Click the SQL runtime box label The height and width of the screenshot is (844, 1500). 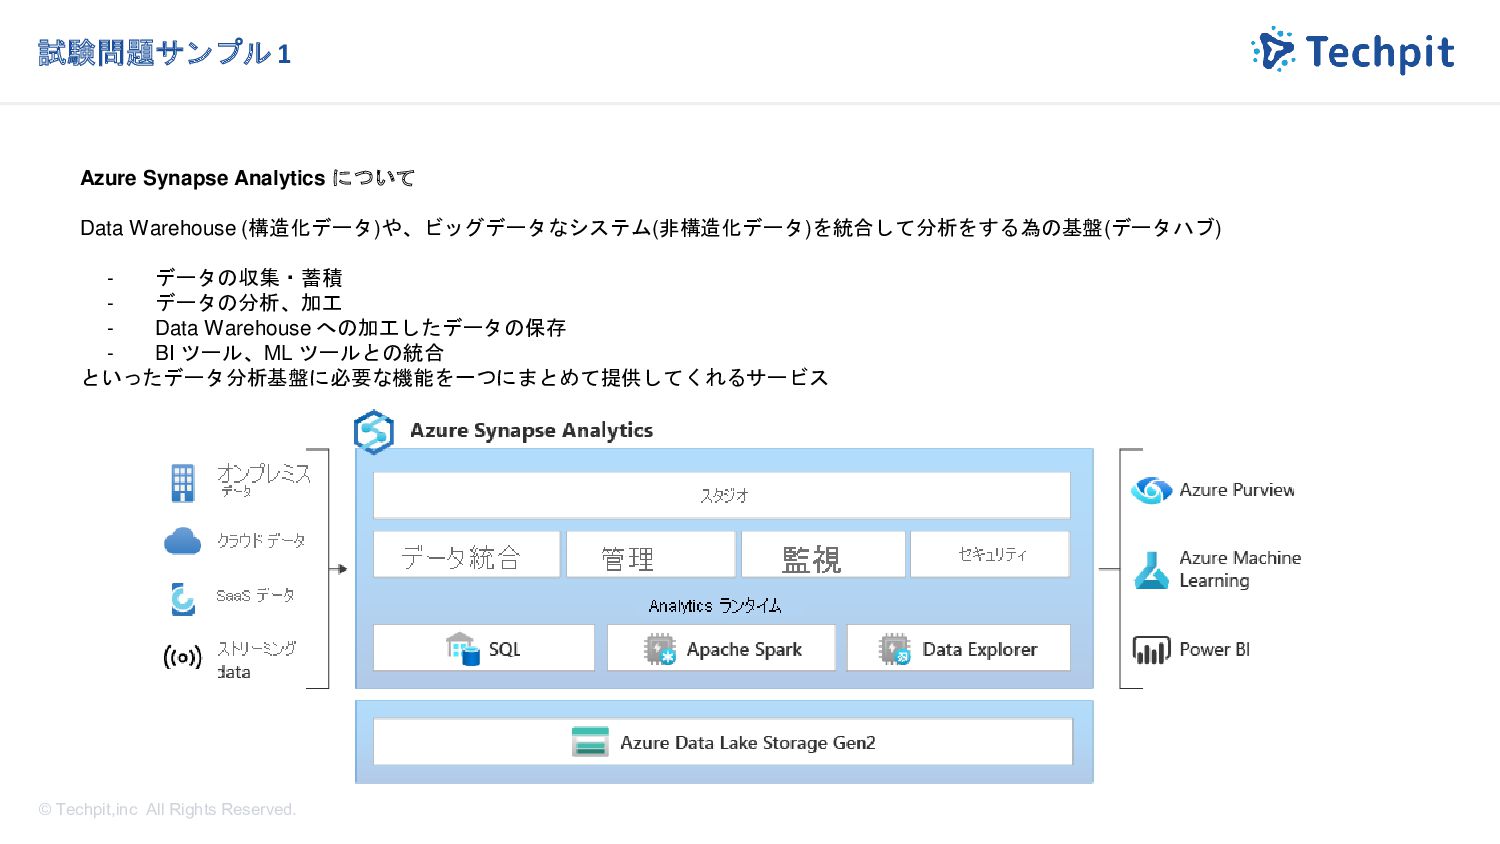click(504, 649)
